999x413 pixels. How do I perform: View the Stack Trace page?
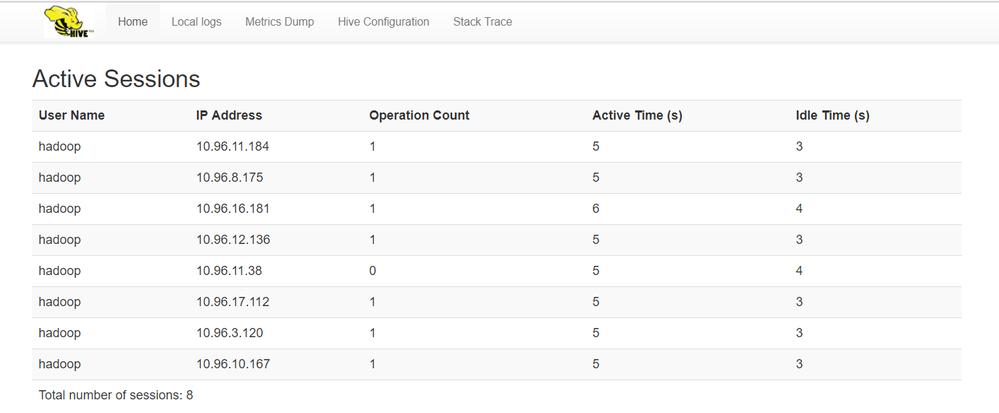482,22
